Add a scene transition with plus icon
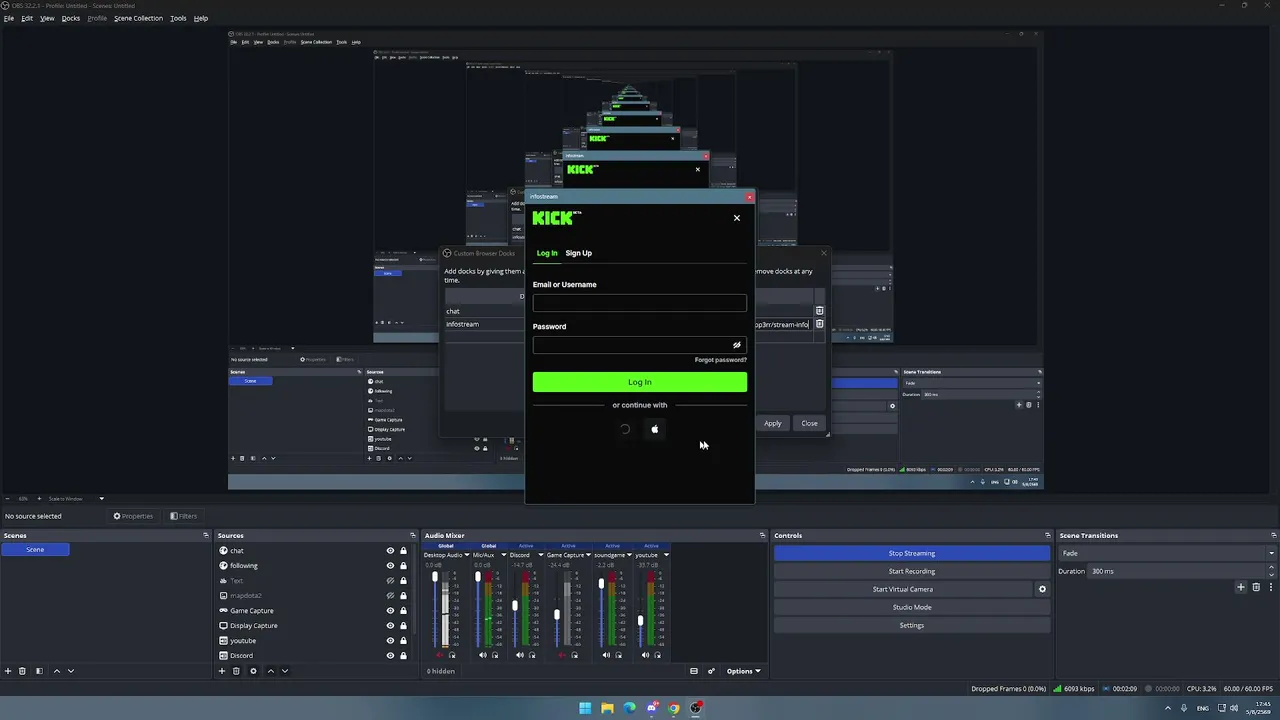Viewport: 1280px width, 720px height. (x=1241, y=587)
